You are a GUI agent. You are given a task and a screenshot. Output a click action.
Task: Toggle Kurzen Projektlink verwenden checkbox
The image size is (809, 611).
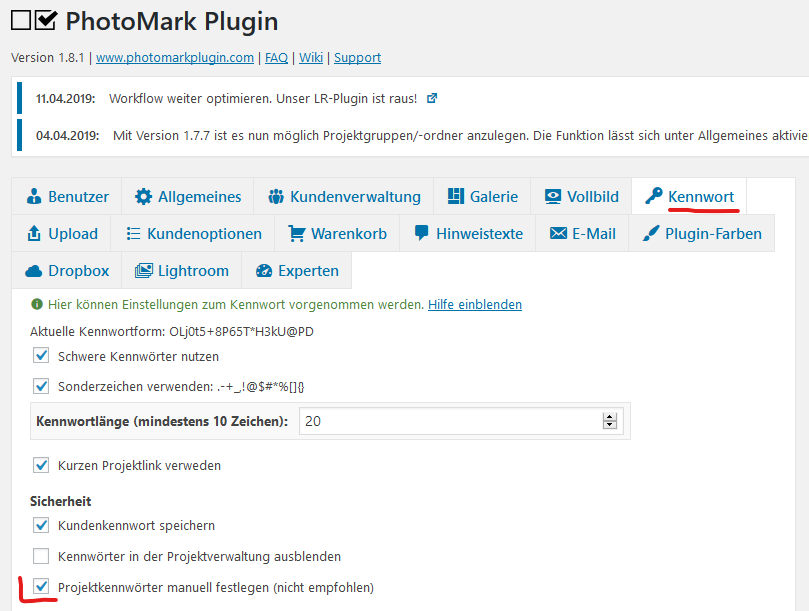pos(41,465)
